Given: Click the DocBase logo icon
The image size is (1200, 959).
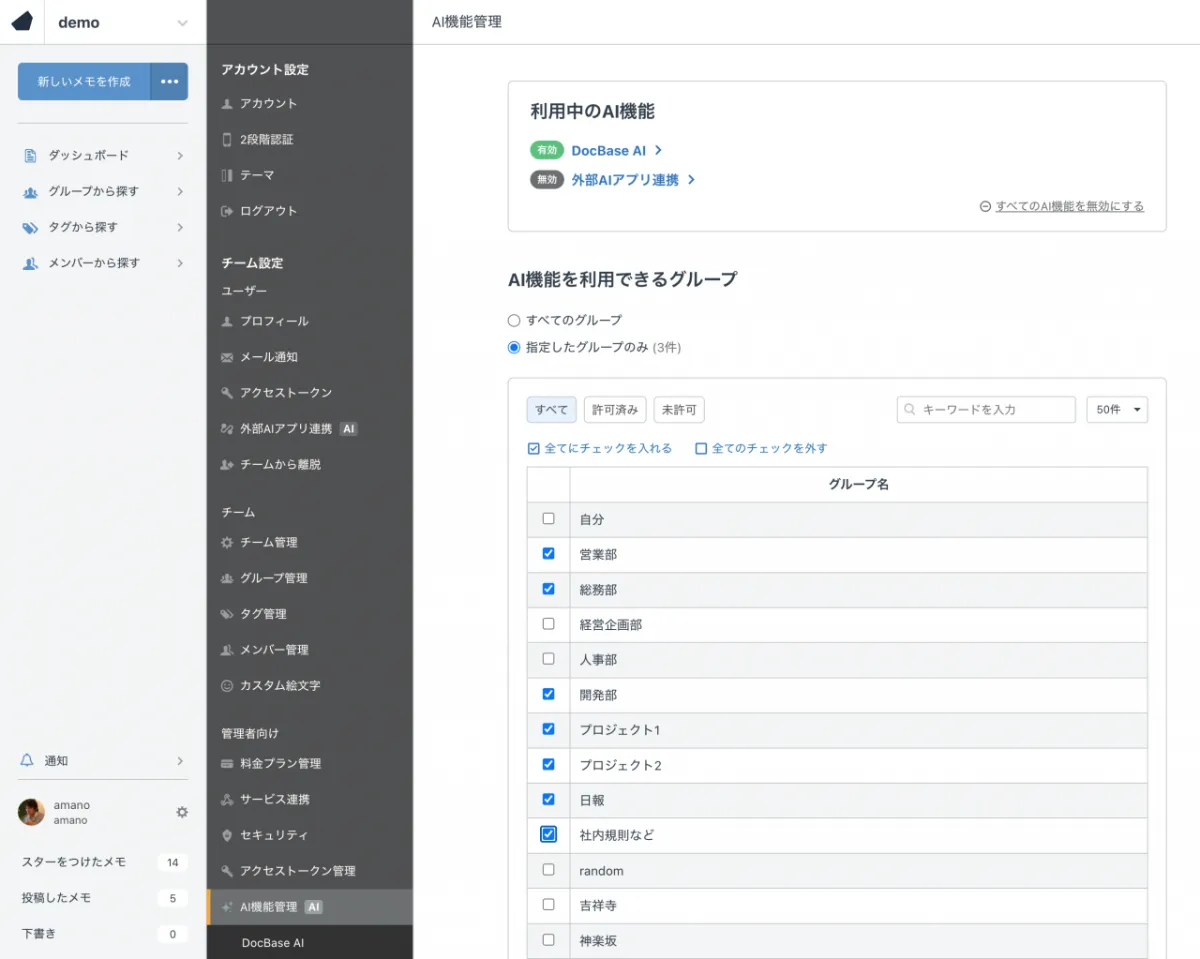Looking at the screenshot, I should pos(22,22).
